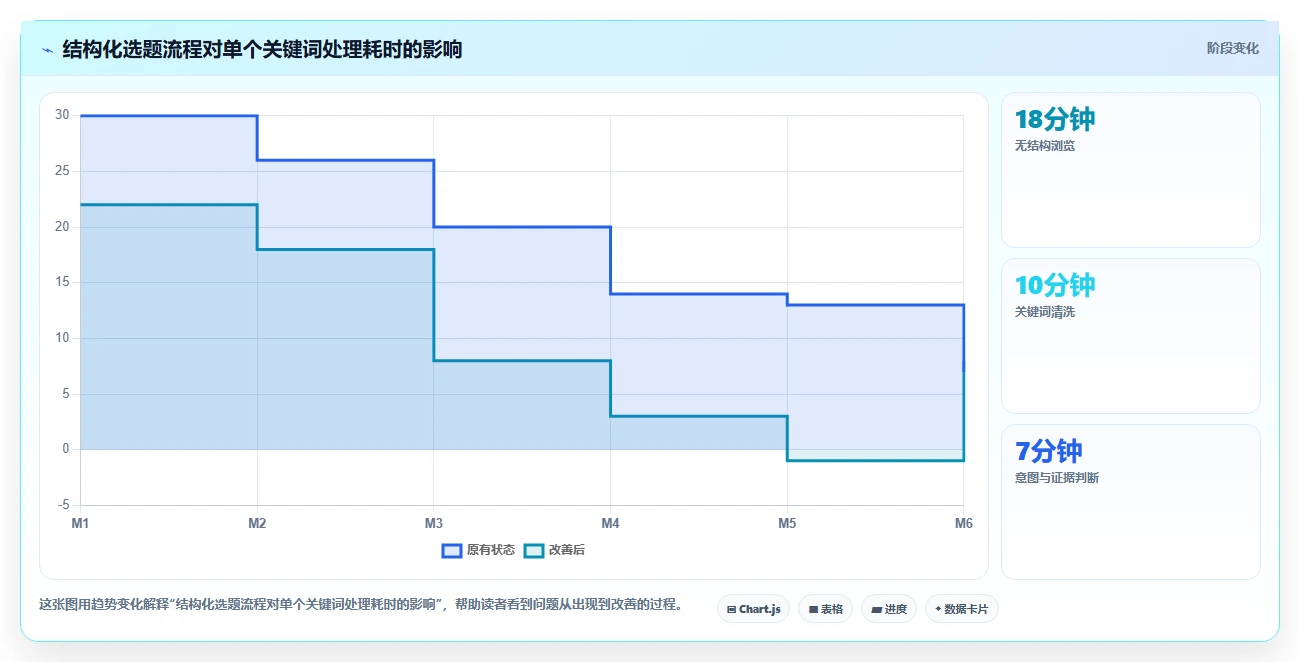Click the -5 y-axis tick label
The height and width of the screenshot is (662, 1300).
pyautogui.click(x=63, y=505)
